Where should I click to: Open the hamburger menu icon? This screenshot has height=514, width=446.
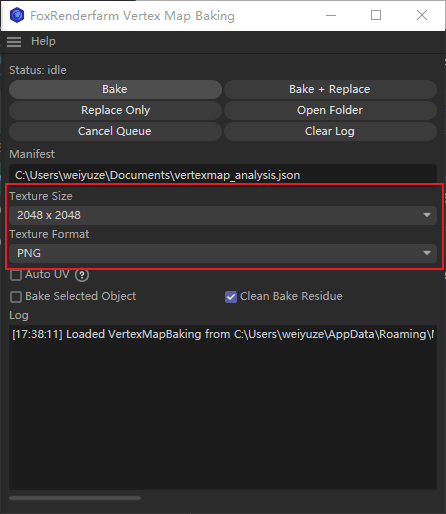pyautogui.click(x=14, y=42)
